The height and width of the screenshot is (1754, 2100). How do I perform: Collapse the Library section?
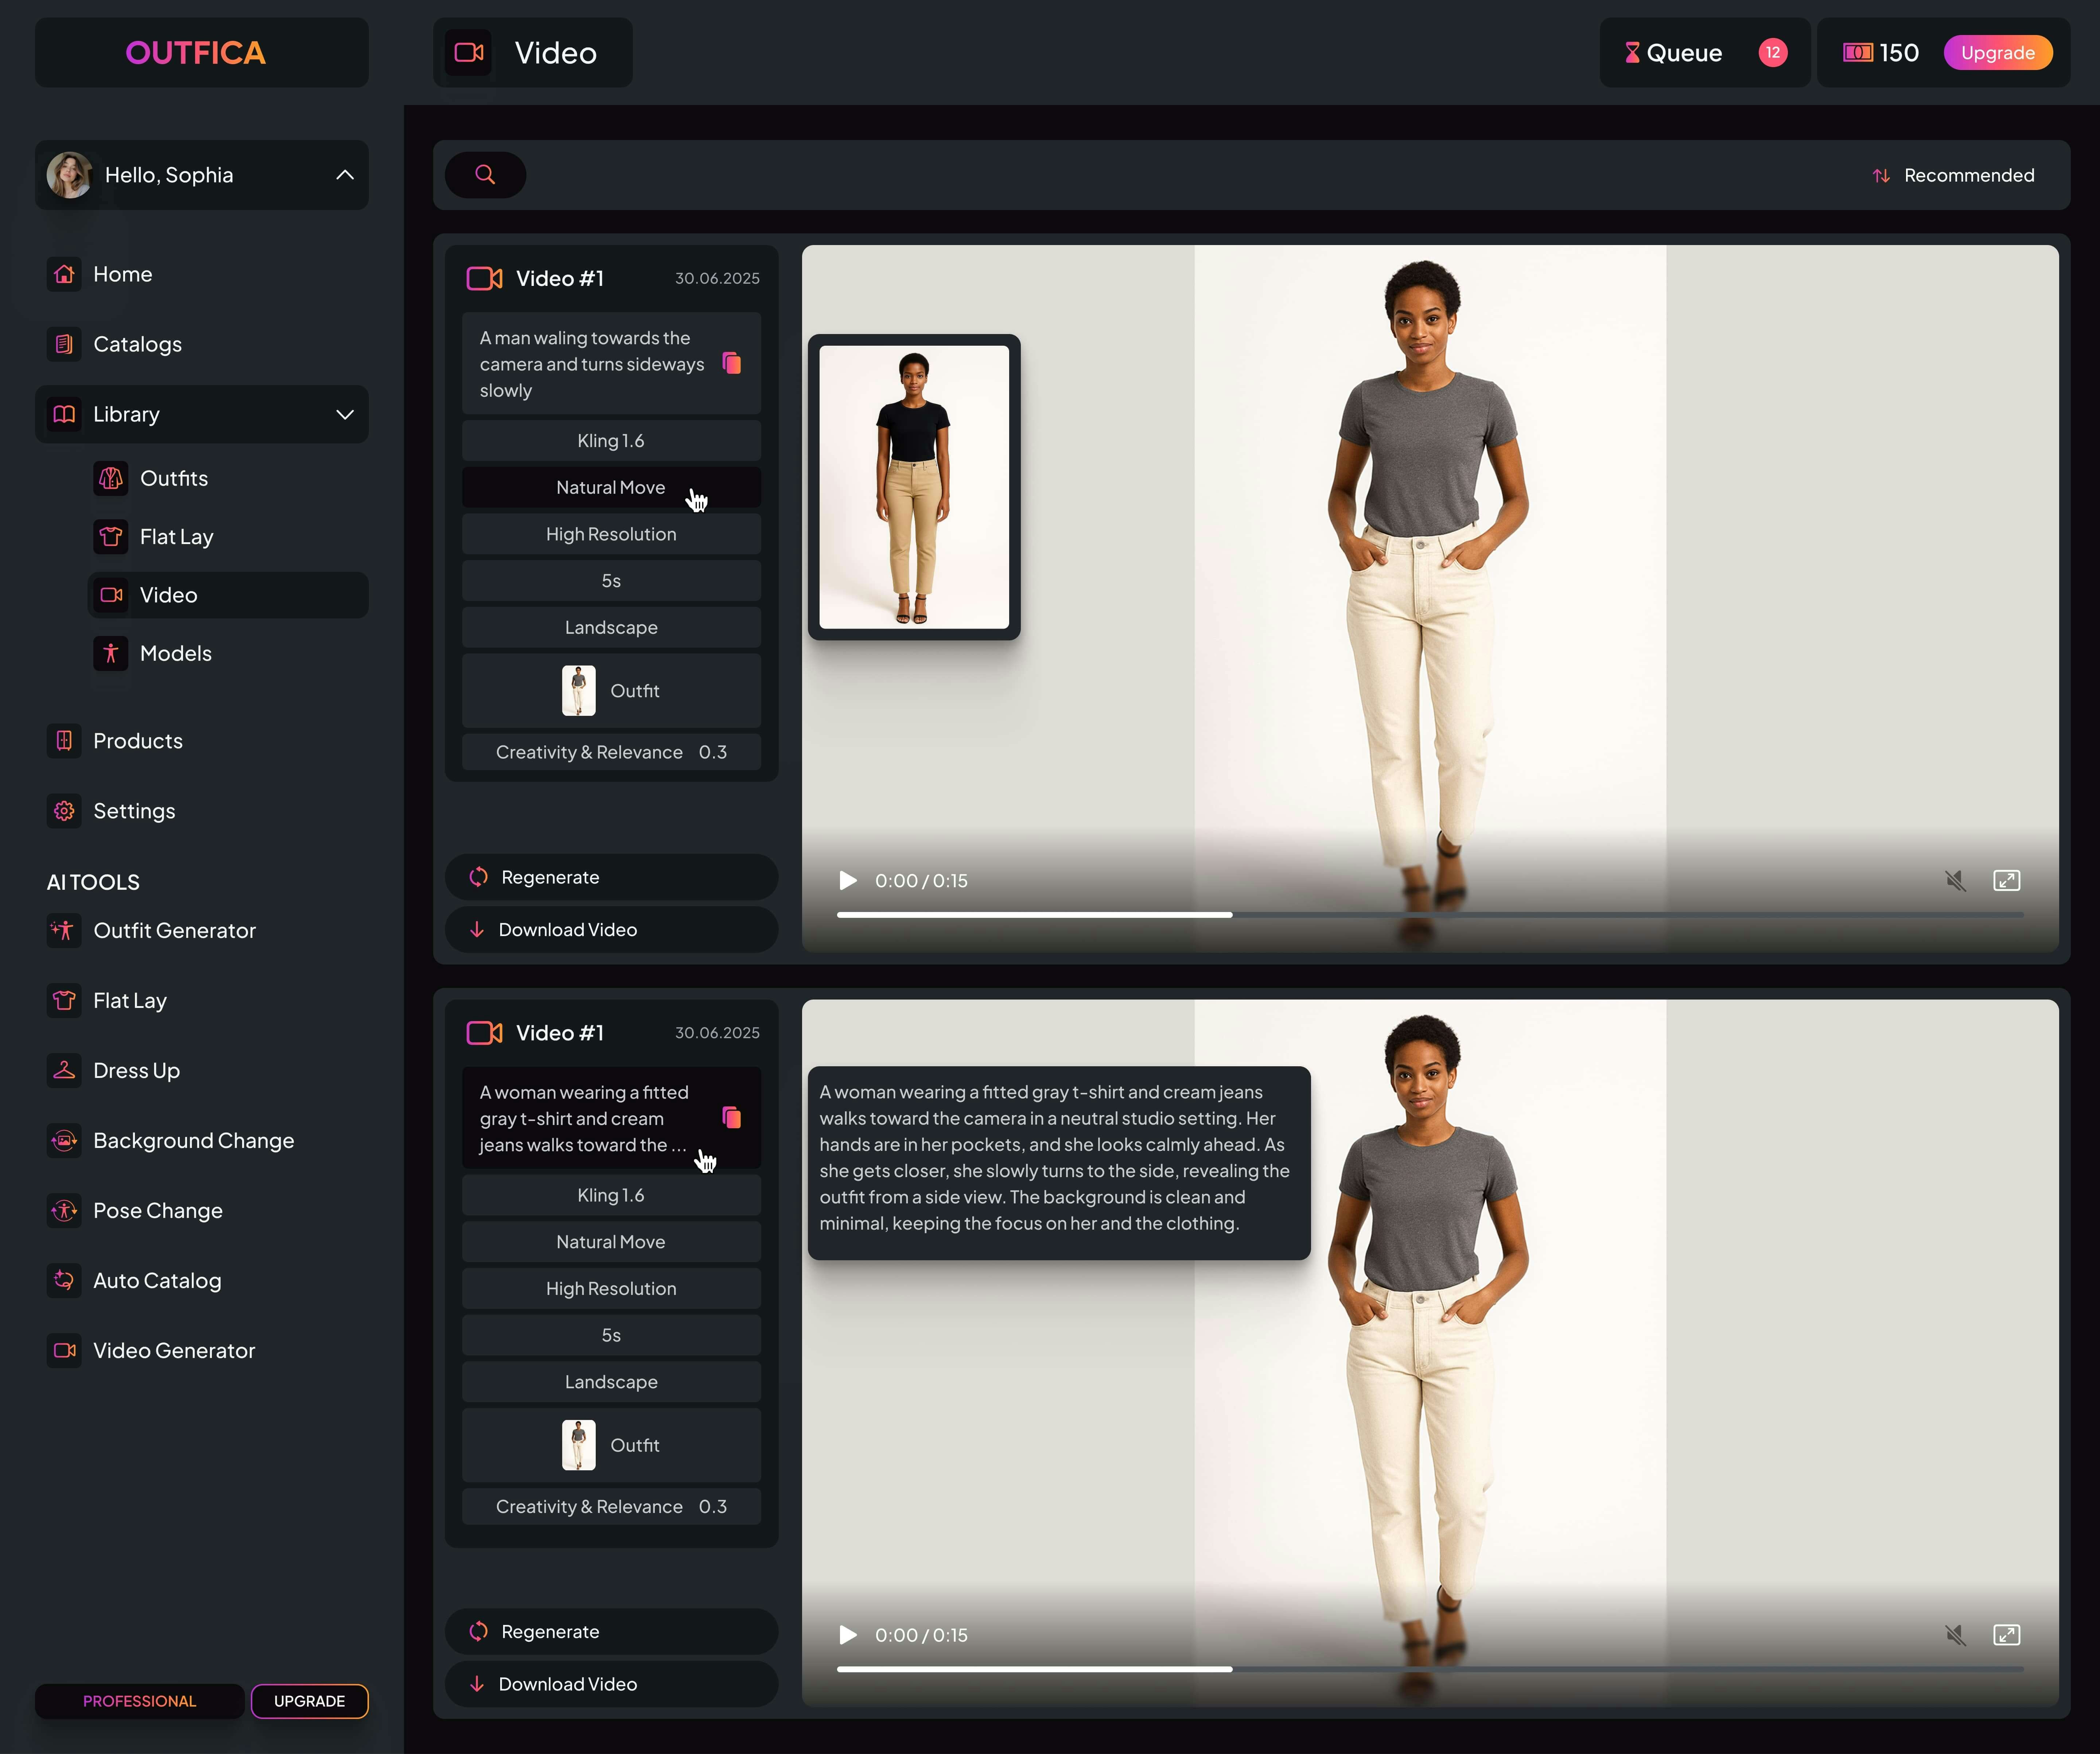[345, 414]
